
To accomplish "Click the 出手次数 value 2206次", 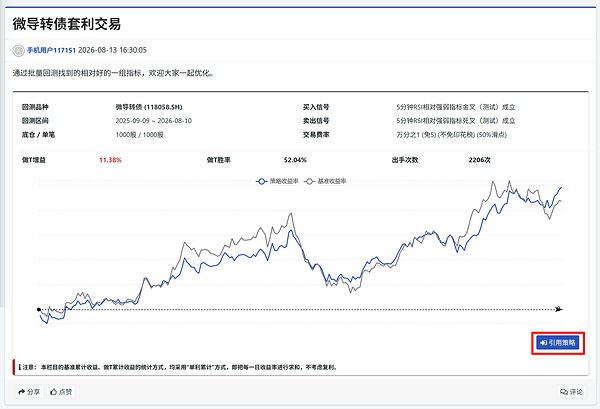I will point(479,160).
